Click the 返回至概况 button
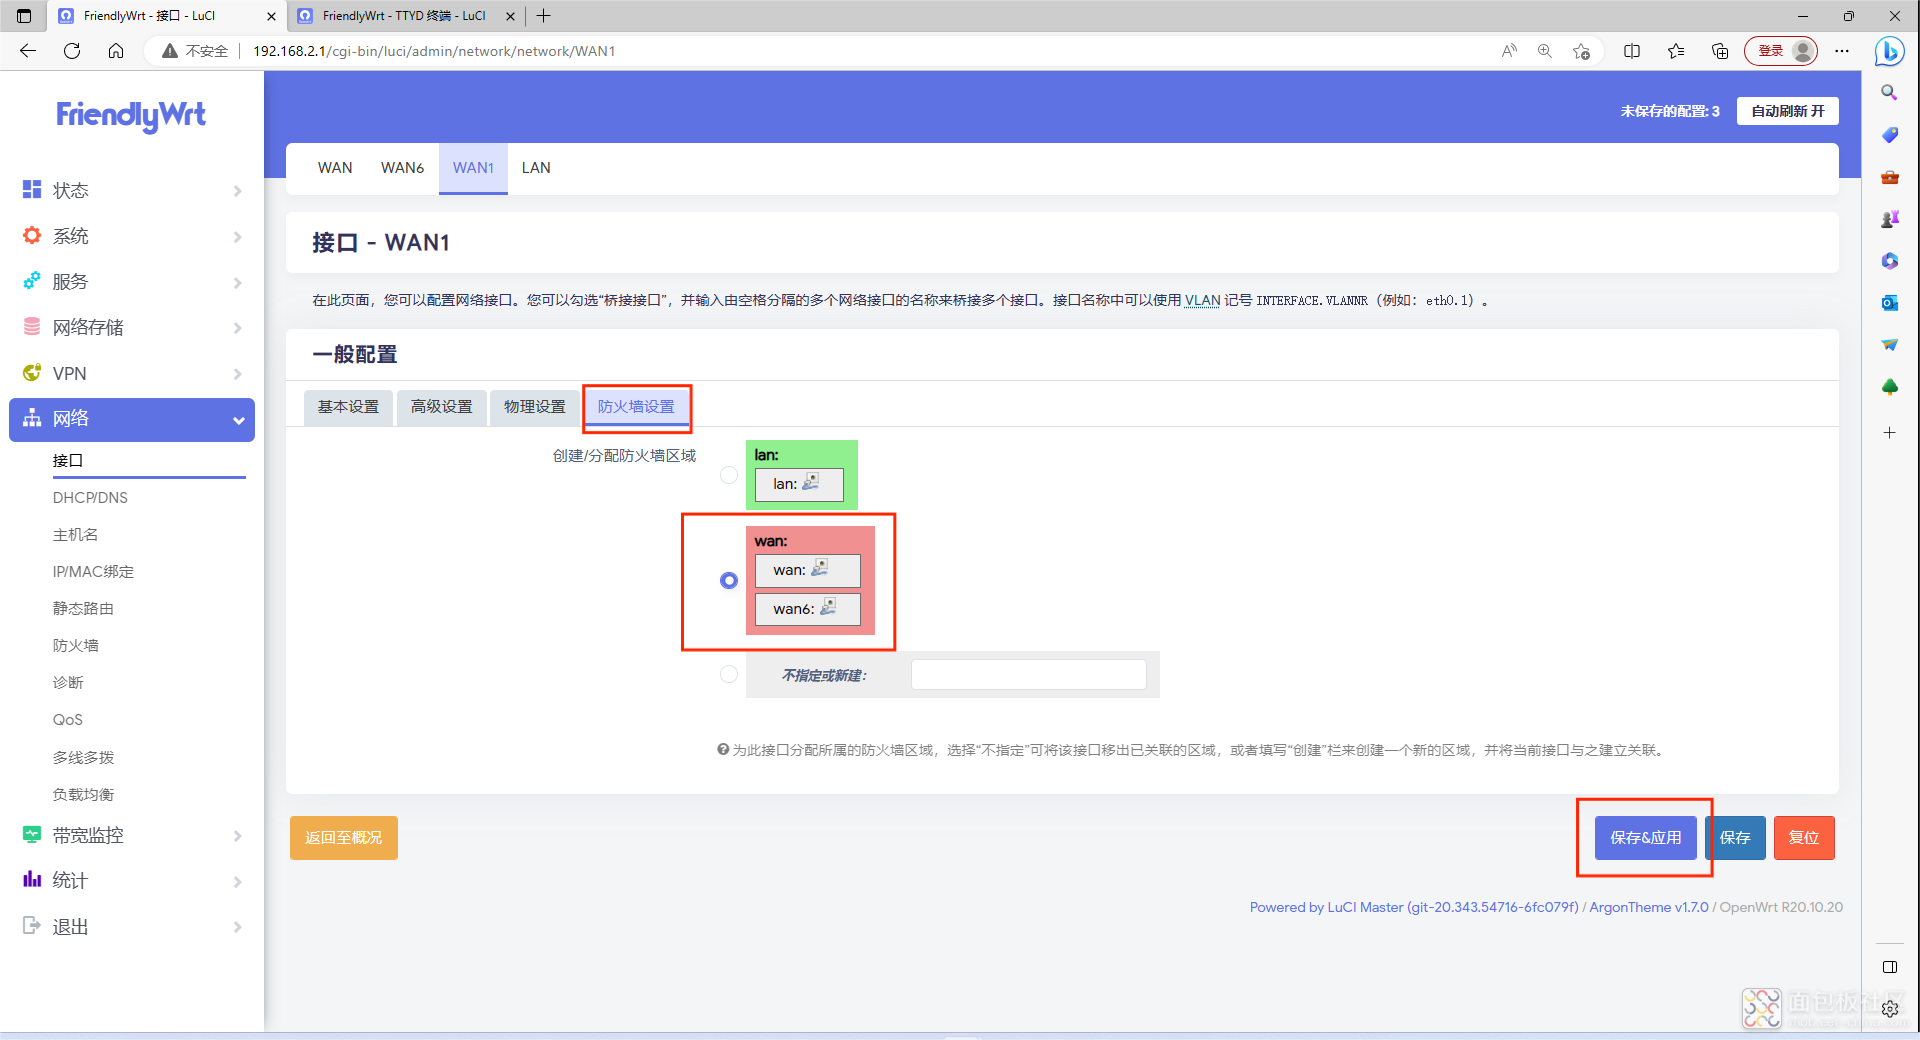Viewport: 1920px width, 1040px height. click(x=343, y=838)
